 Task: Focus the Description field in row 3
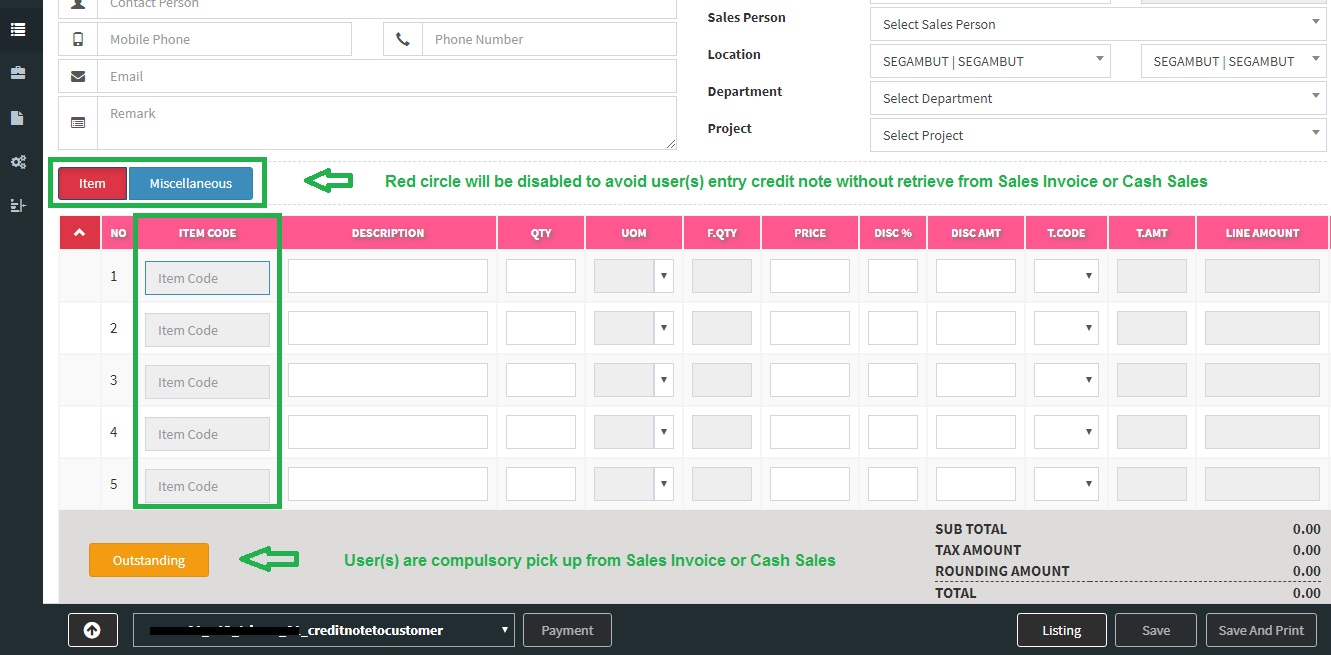pos(387,381)
